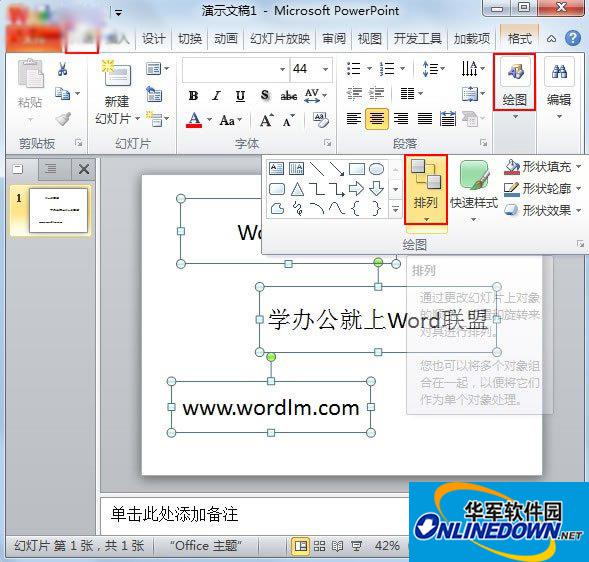The image size is (589, 562).
Task: Switch to Normal view in status bar
Action: click(x=301, y=546)
